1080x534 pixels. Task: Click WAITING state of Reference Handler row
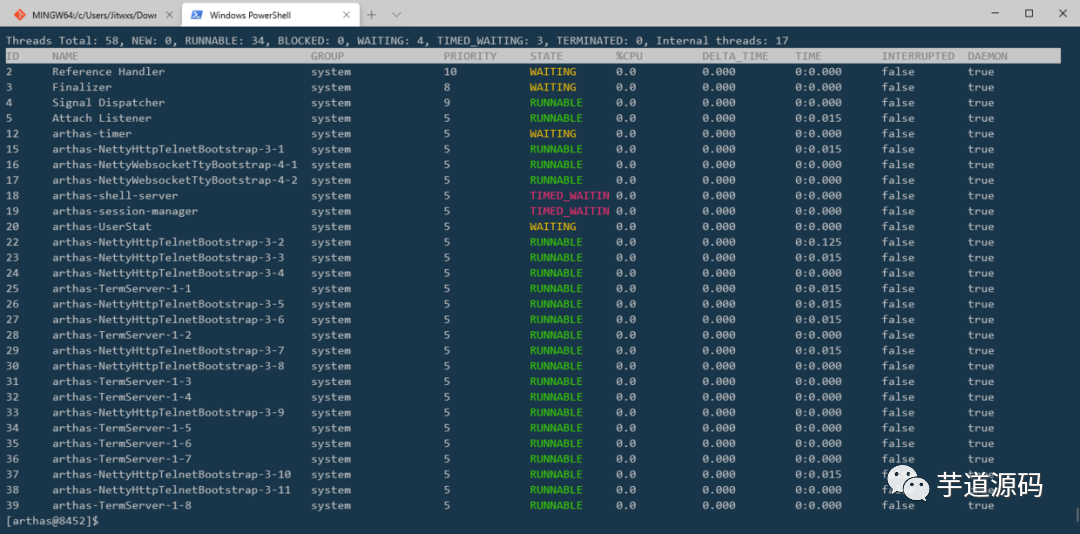tap(553, 72)
